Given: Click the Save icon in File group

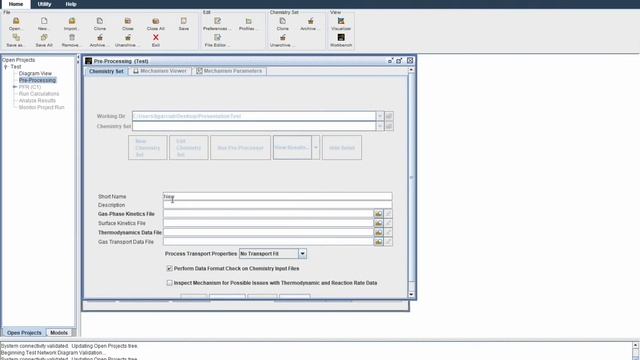Looking at the screenshot, I should click(184, 21).
